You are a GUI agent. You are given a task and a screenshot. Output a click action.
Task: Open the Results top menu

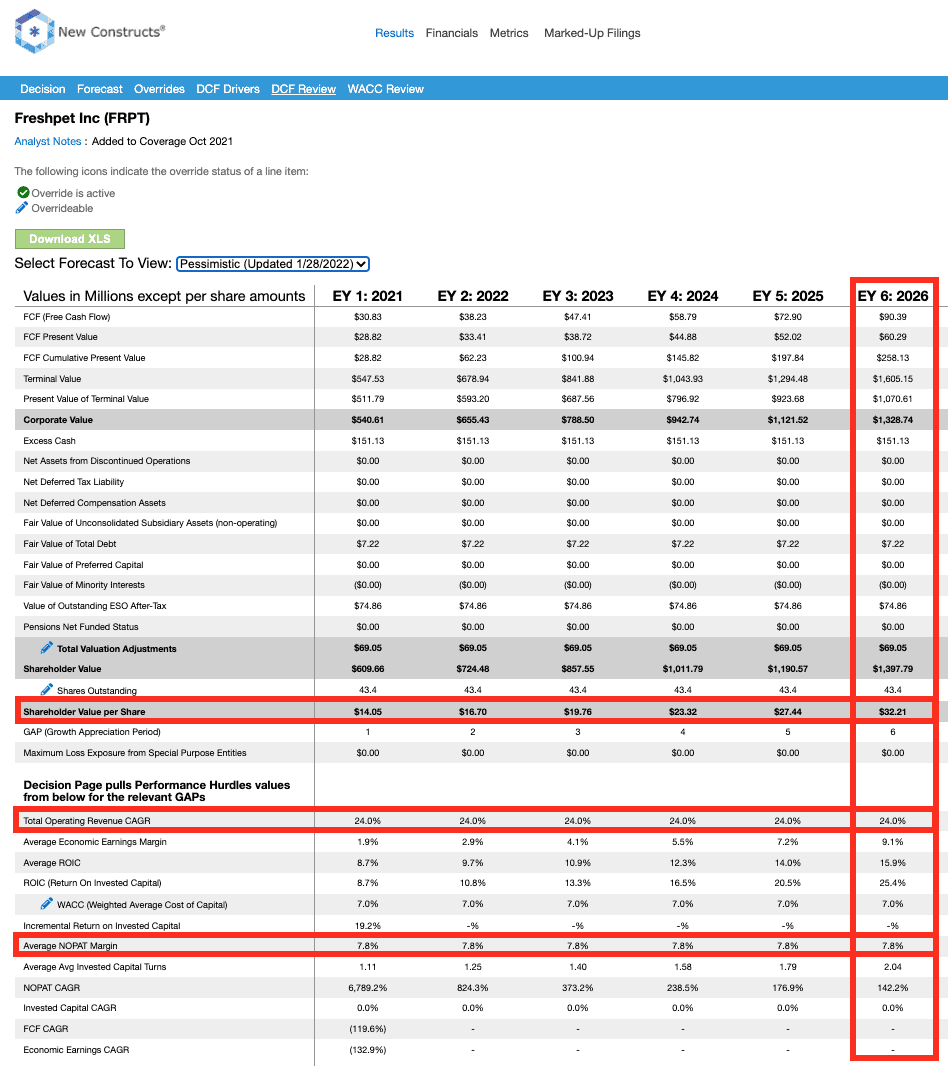(394, 33)
